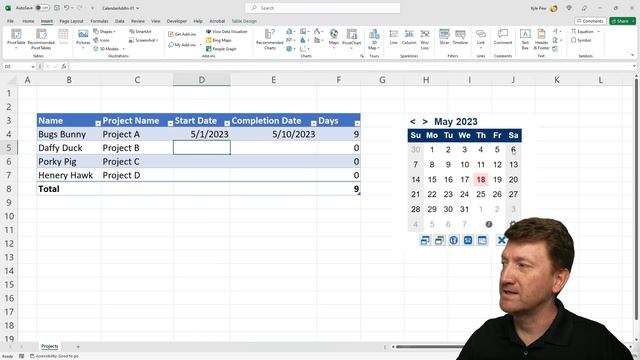Click the Comments button
Screen dimensions: 640x360
[590, 21]
